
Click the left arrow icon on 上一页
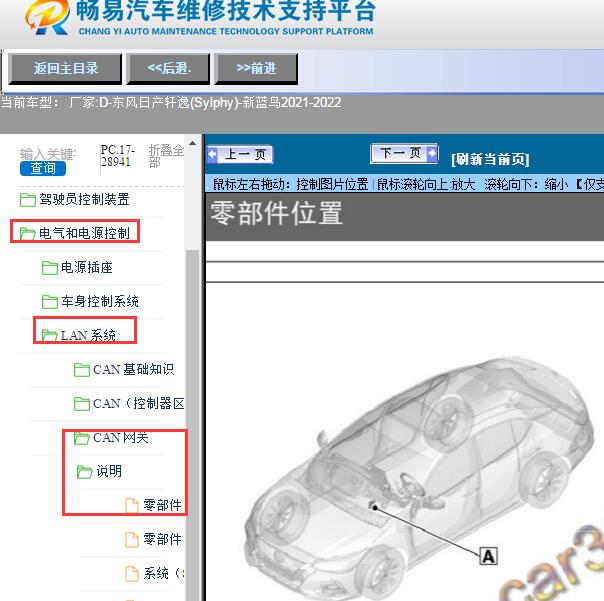(212, 154)
